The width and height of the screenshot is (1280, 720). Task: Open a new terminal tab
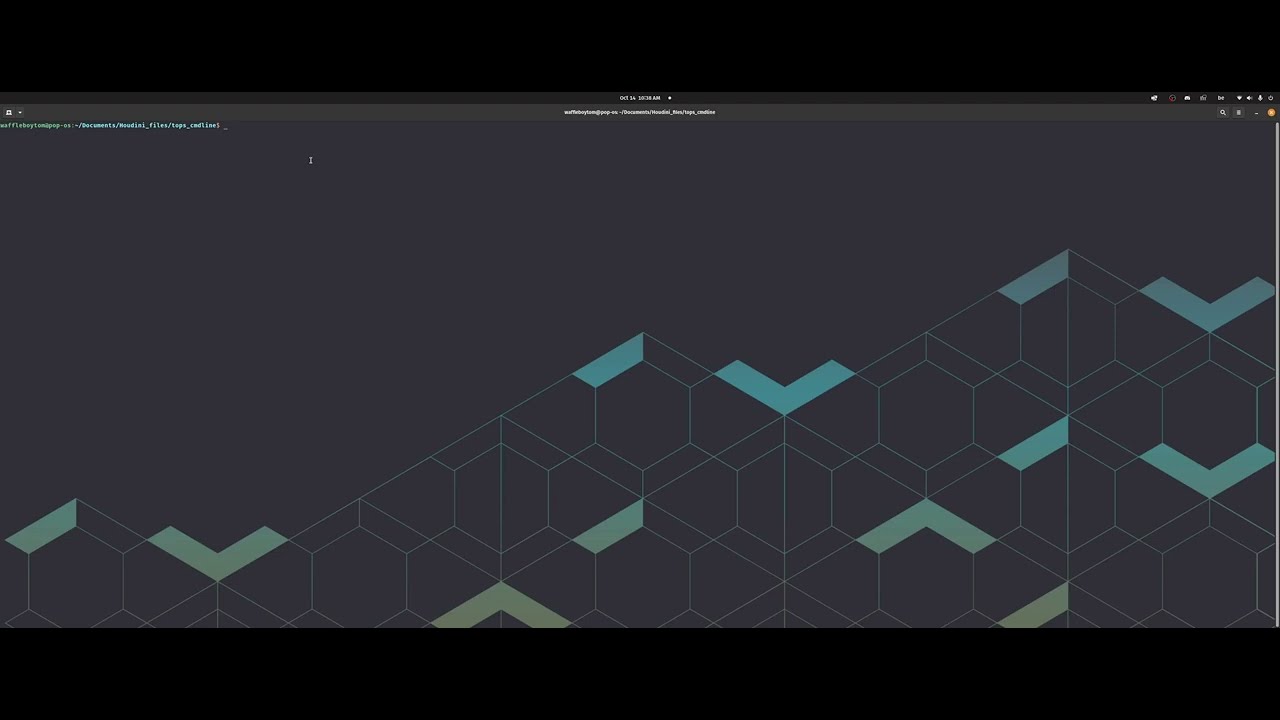pyautogui.click(x=9, y=112)
